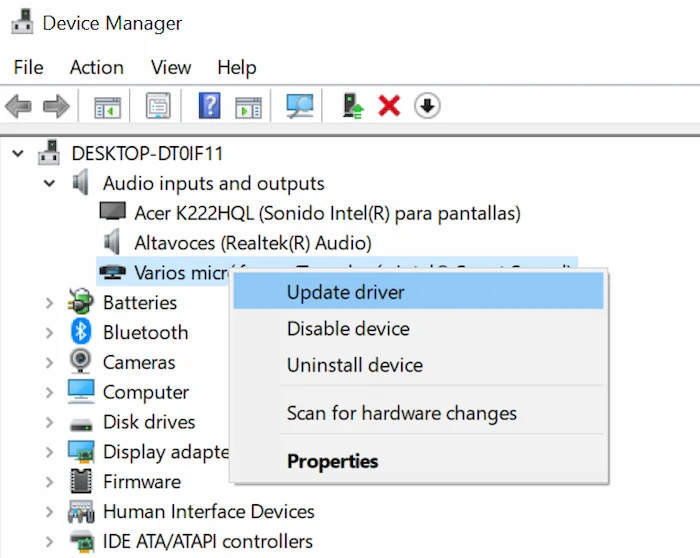
Task: Click the Disable device down-arrow icon
Action: [x=427, y=106]
